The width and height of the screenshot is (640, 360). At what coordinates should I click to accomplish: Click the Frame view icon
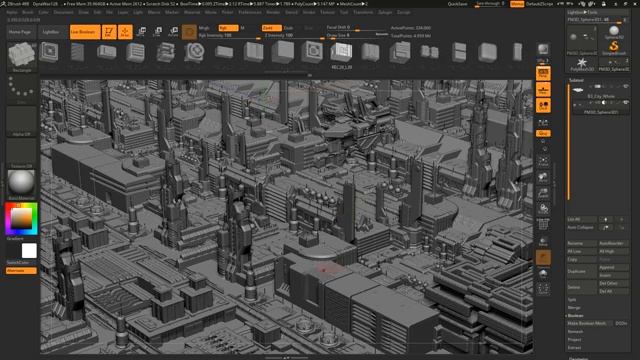coord(543,161)
